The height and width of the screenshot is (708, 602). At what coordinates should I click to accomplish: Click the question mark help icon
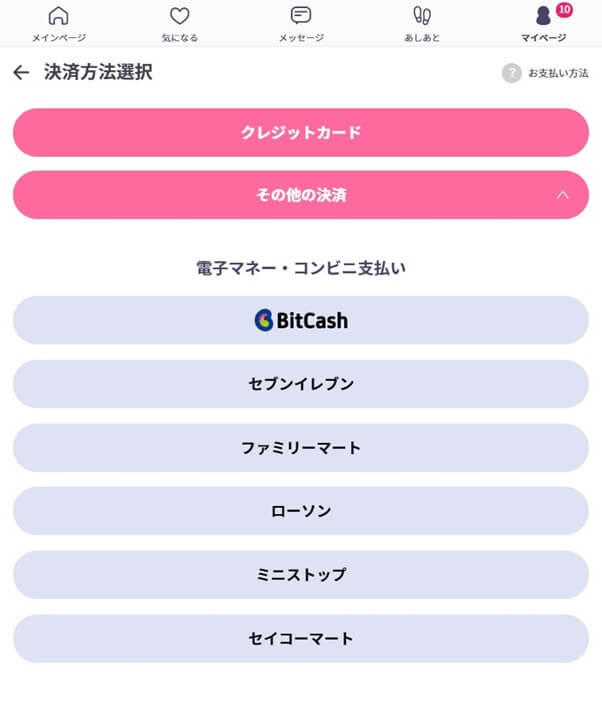512,73
